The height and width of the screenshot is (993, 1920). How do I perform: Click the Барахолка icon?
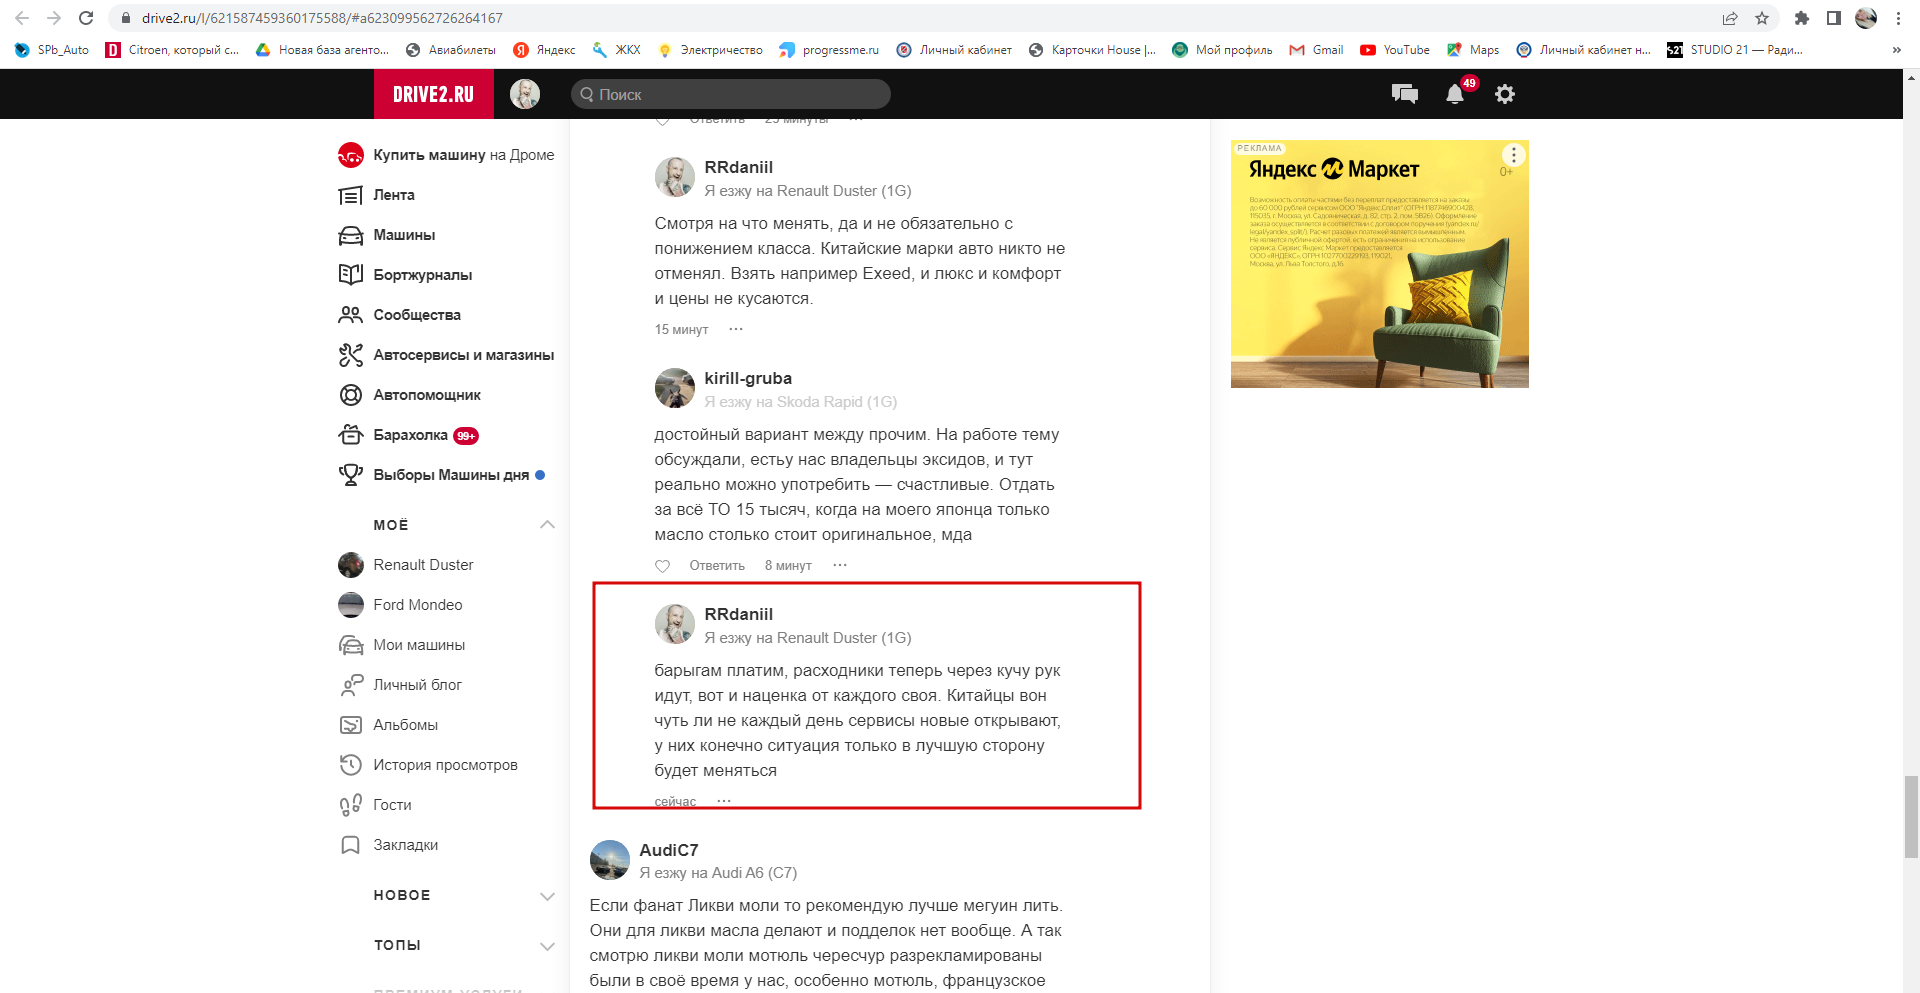351,435
